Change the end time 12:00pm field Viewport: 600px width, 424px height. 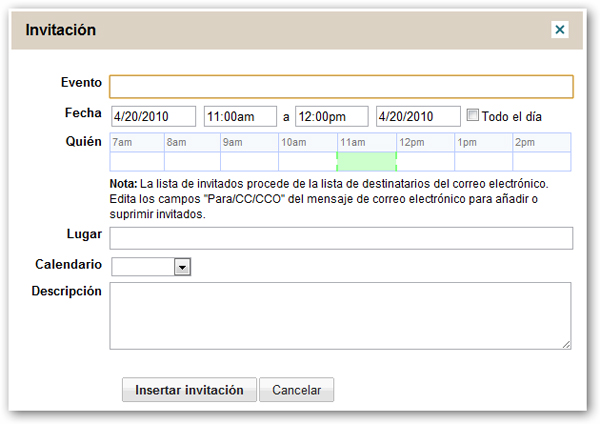coord(332,116)
